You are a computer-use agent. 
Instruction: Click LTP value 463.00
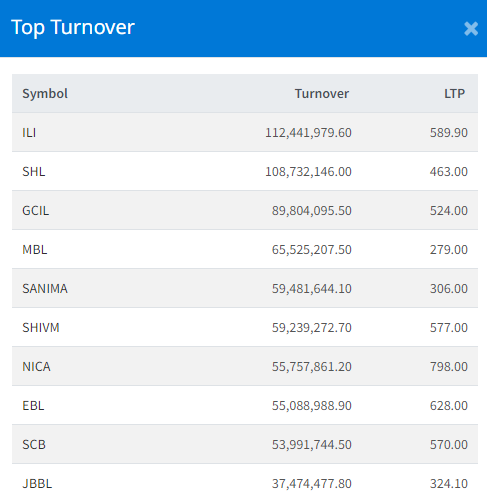point(449,172)
